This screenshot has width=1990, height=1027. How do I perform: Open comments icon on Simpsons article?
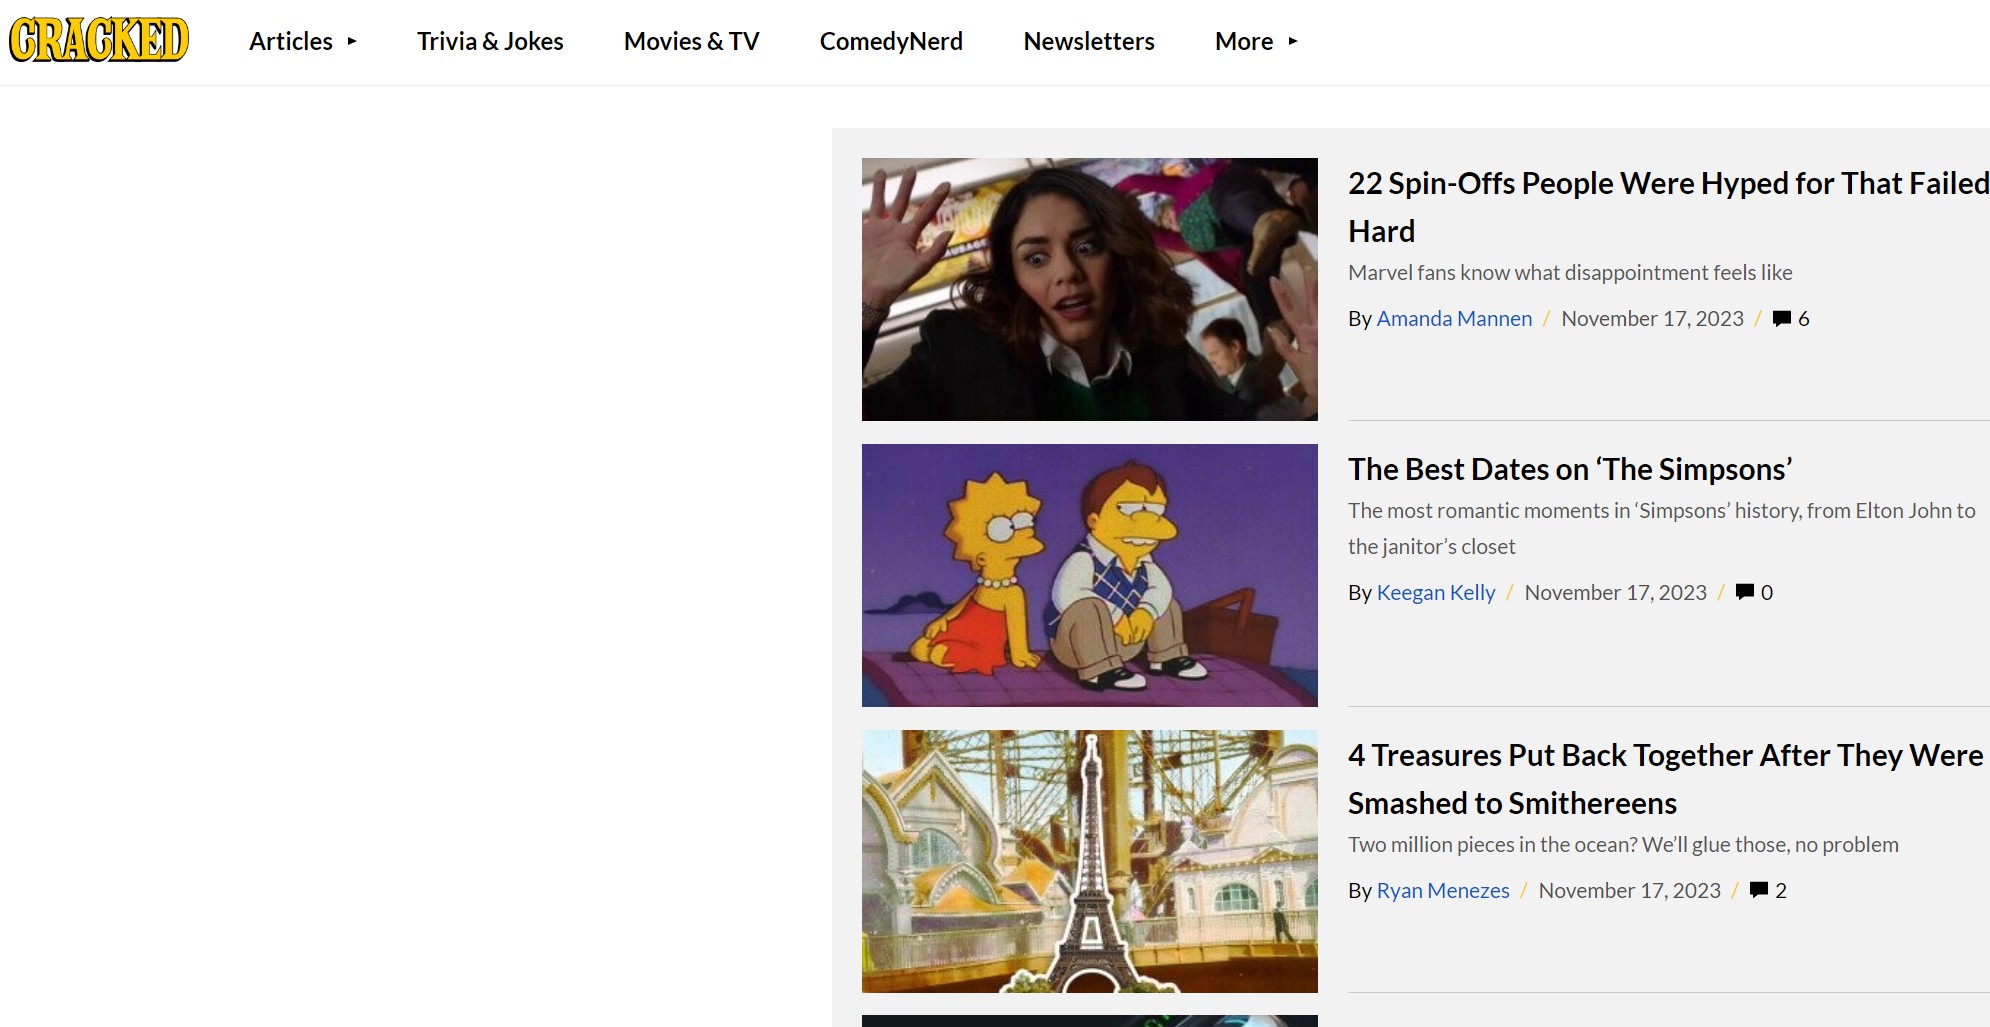1745,592
